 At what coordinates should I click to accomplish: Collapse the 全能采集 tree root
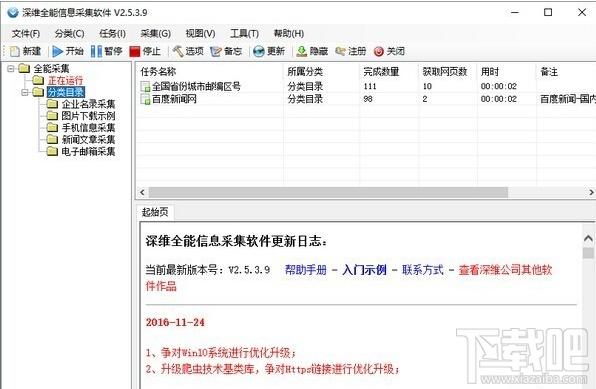point(11,68)
